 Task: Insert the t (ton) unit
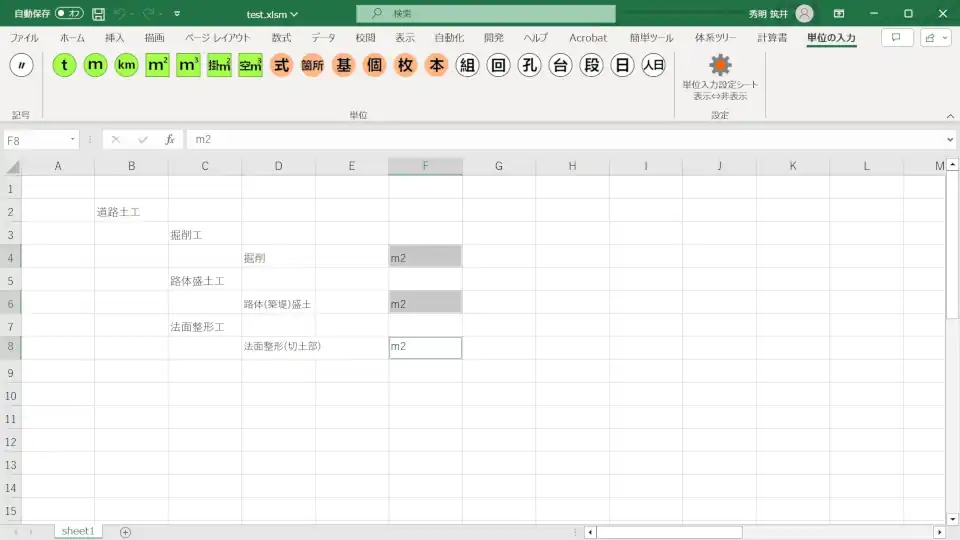(x=65, y=65)
